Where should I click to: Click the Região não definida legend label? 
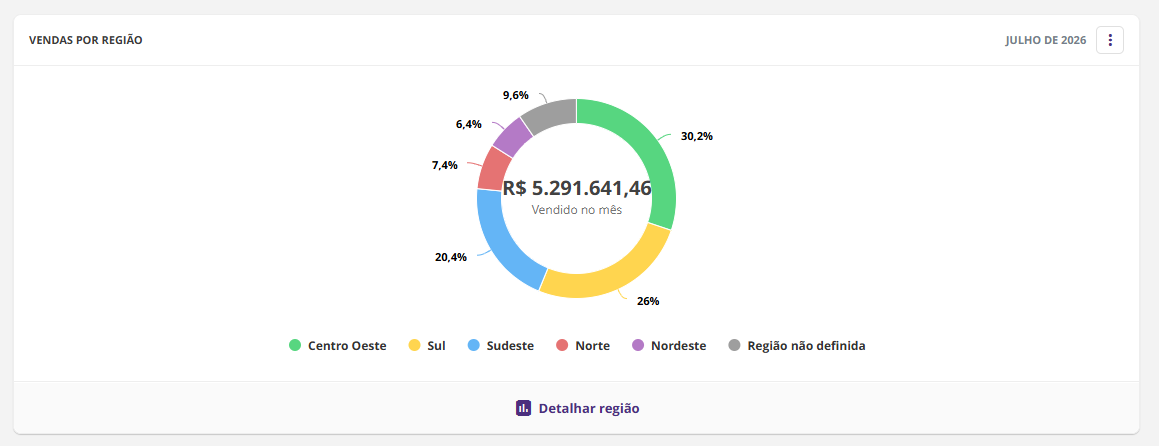(x=806, y=345)
